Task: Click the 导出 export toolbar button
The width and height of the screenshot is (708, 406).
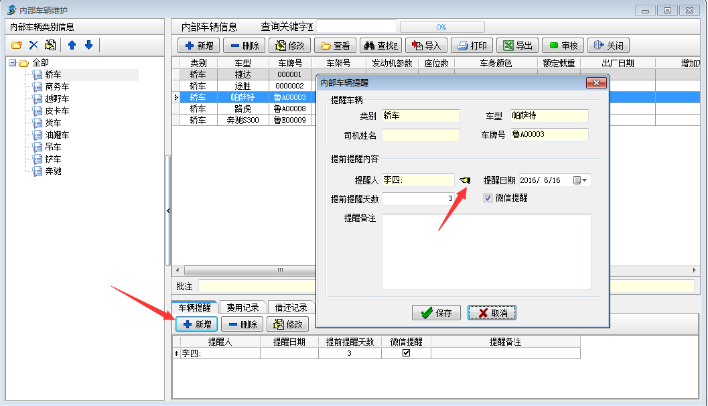Action: 517,45
